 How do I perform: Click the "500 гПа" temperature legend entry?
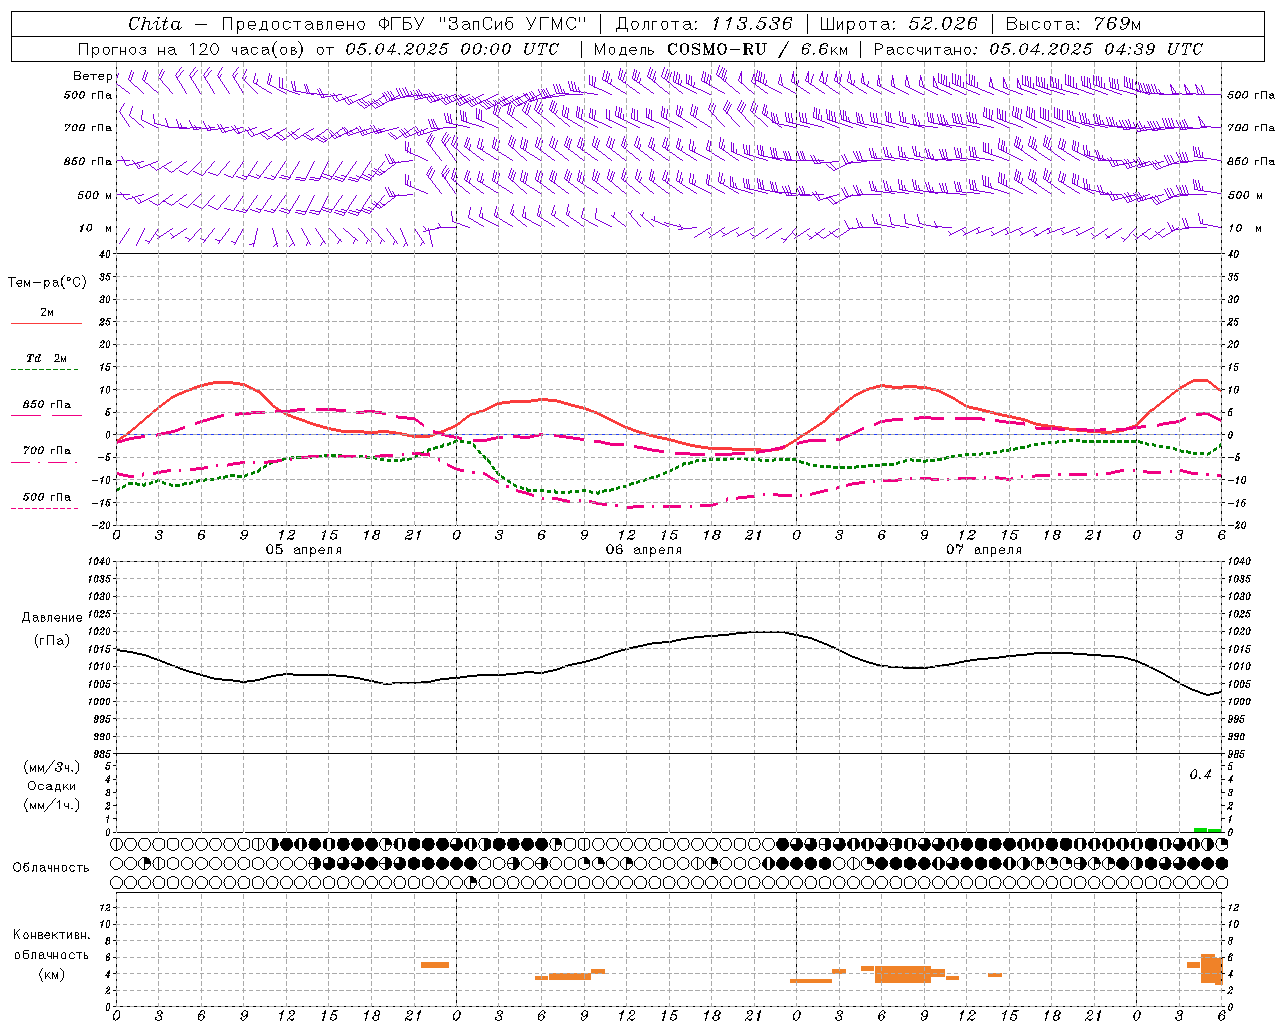coord(47,497)
